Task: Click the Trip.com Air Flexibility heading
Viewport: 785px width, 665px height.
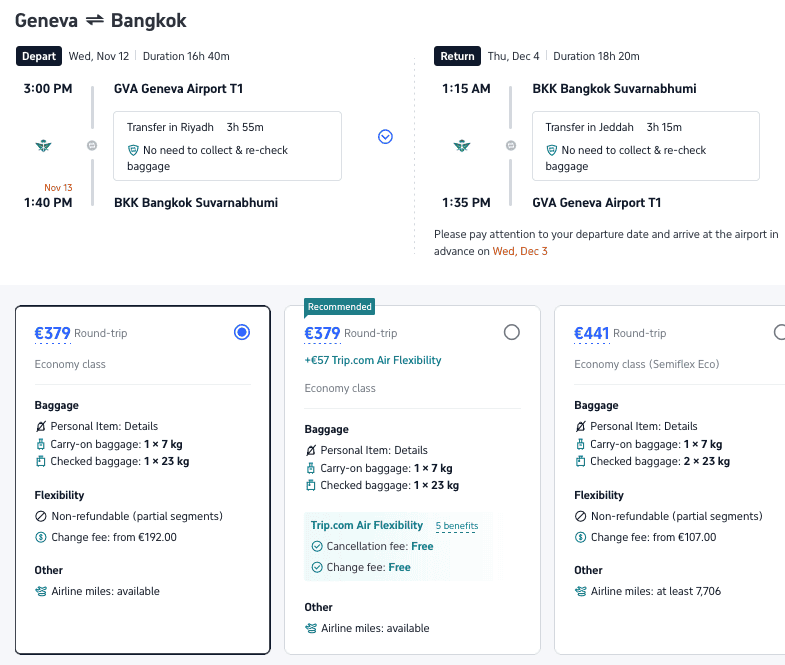Action: 367,525
